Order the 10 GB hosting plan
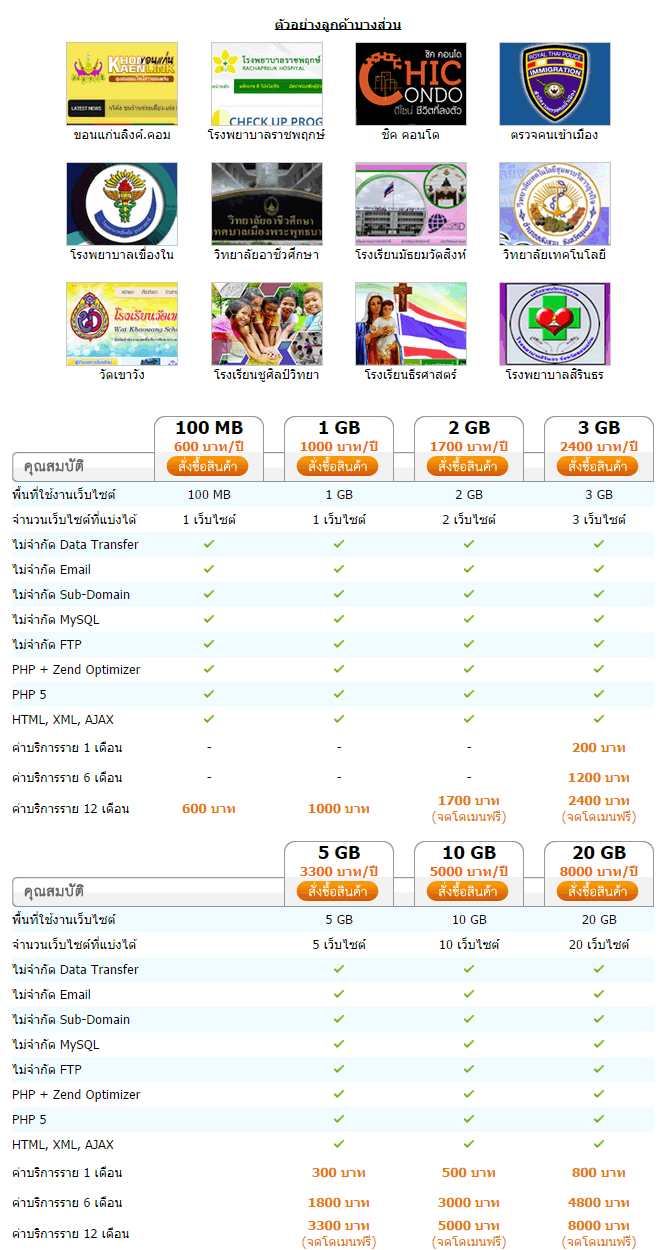The height and width of the screenshot is (1250, 663). (x=467, y=891)
